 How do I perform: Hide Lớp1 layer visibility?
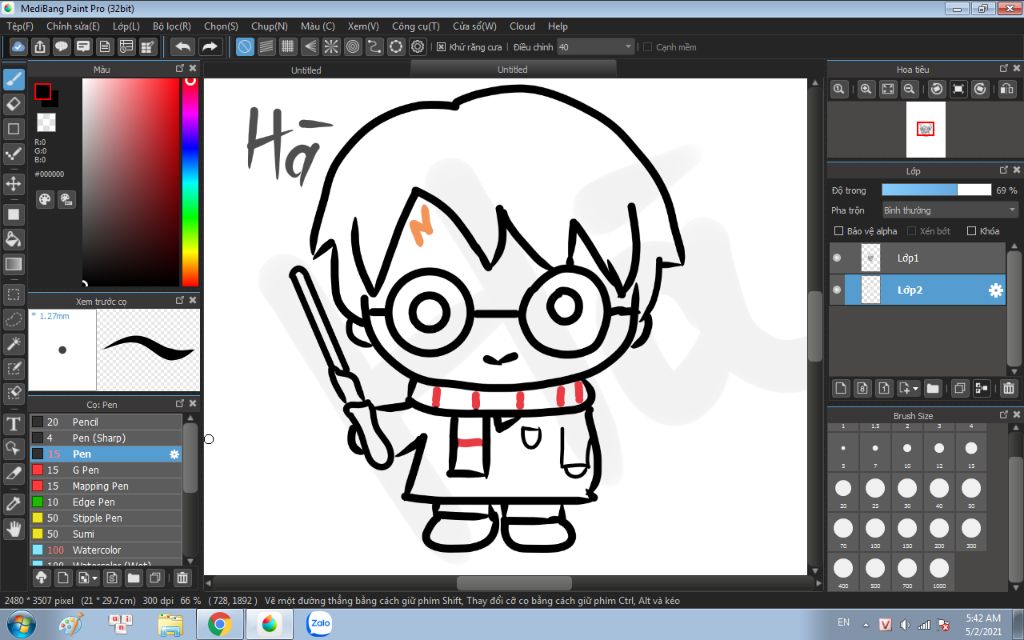[x=837, y=258]
